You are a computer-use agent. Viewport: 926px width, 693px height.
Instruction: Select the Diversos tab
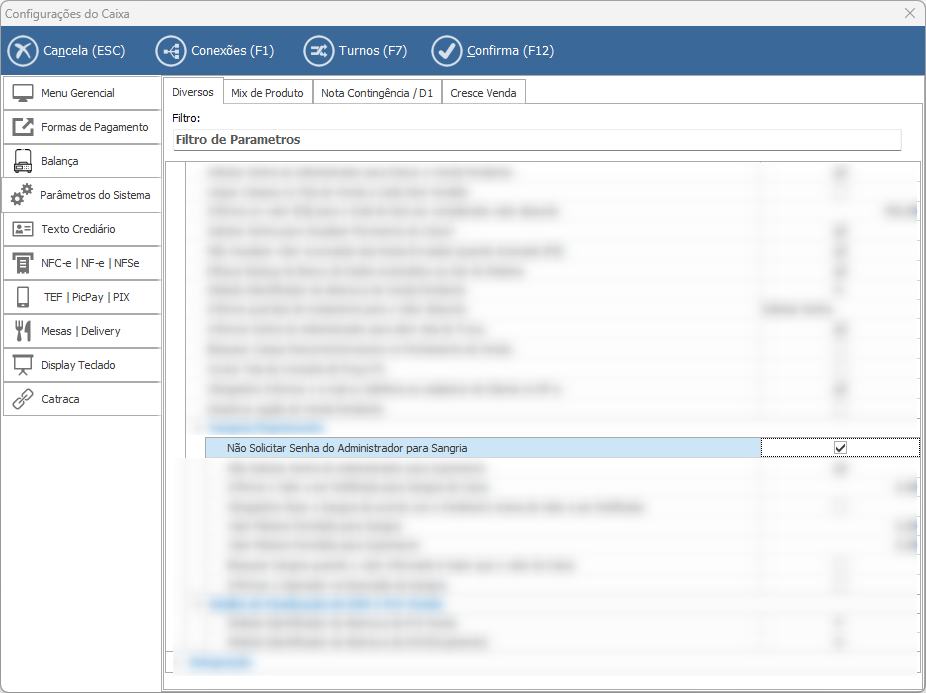pos(193,92)
